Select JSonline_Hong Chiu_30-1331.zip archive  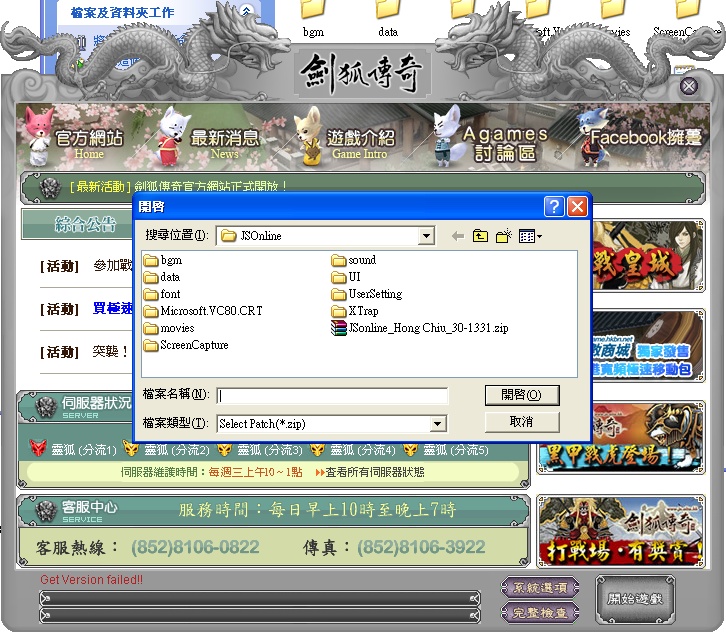coord(420,328)
